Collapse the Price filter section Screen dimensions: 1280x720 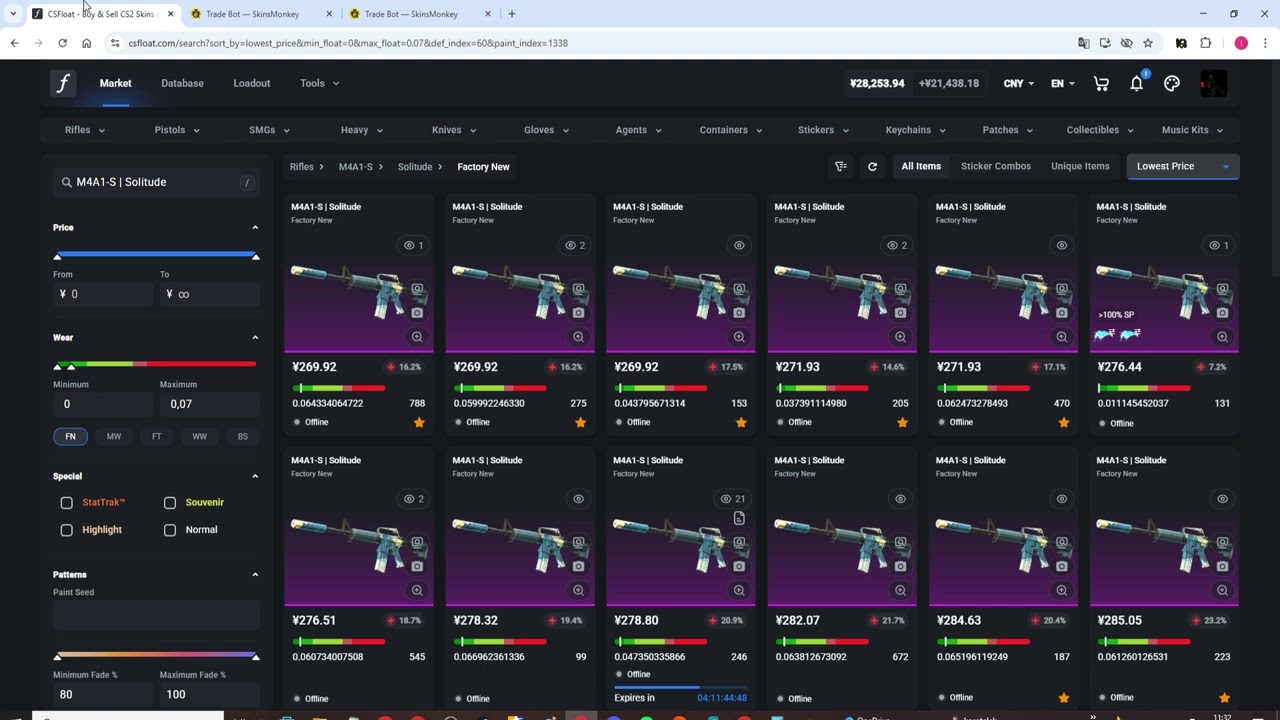(x=255, y=228)
